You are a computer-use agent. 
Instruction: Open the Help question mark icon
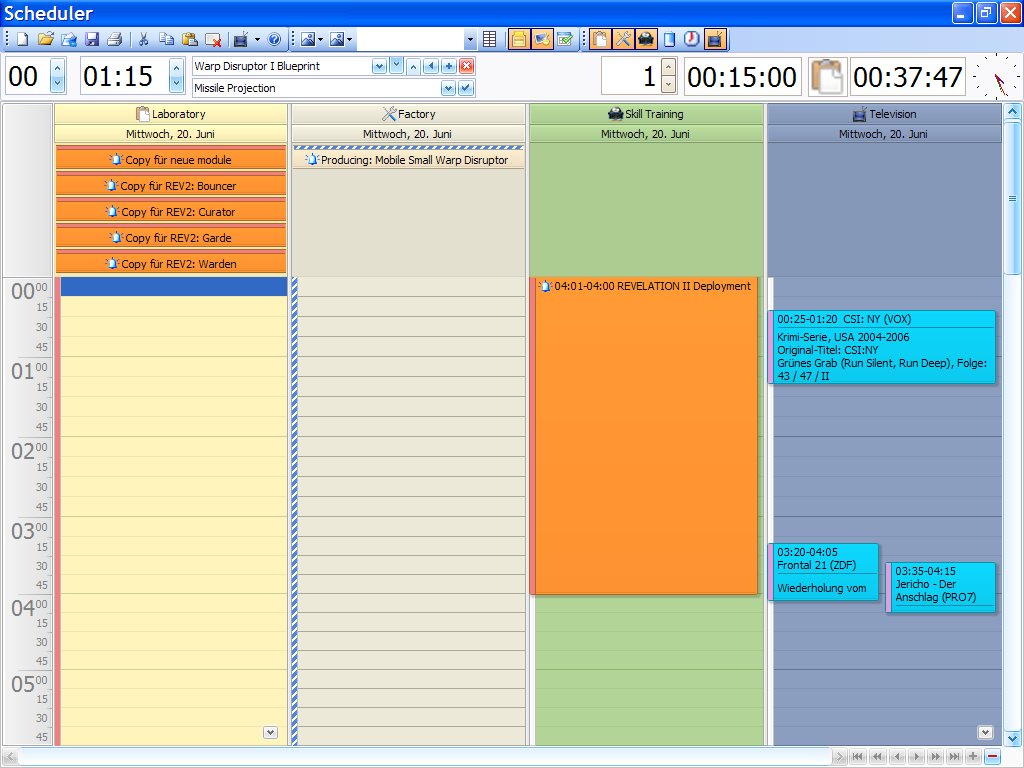pyautogui.click(x=274, y=40)
